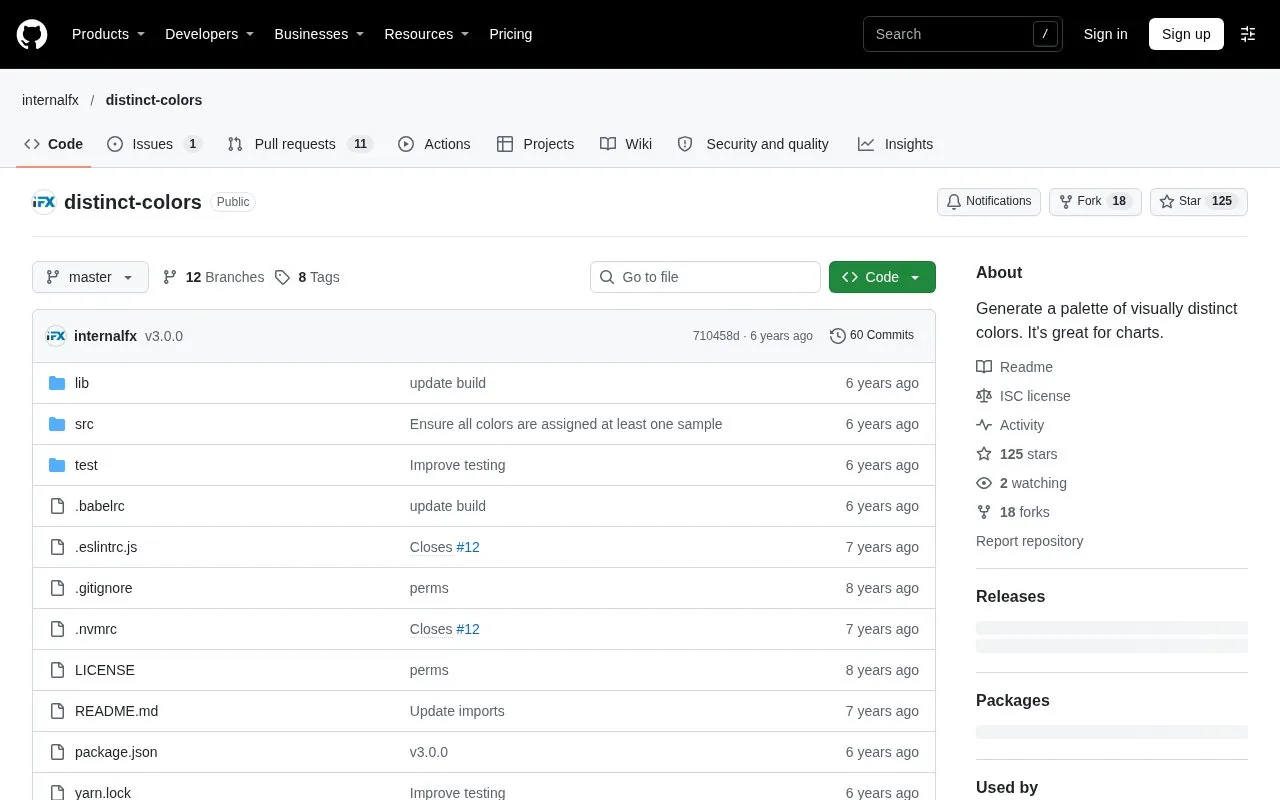Open the Pricing page link
This screenshot has height=800, width=1280.
point(510,34)
